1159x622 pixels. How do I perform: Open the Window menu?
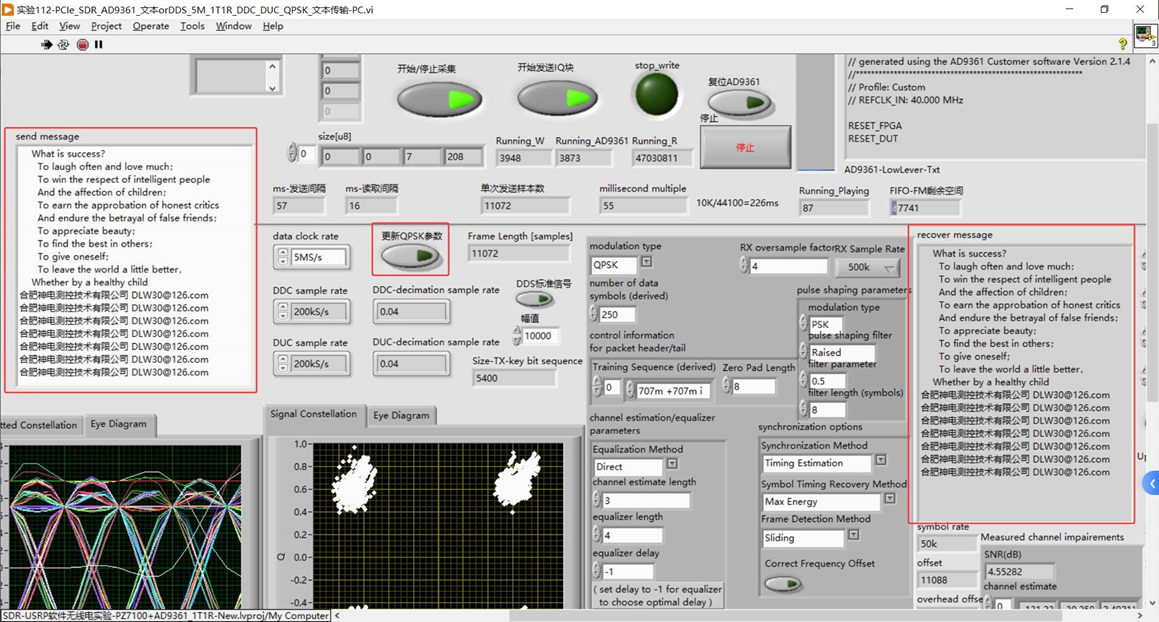coord(234,26)
